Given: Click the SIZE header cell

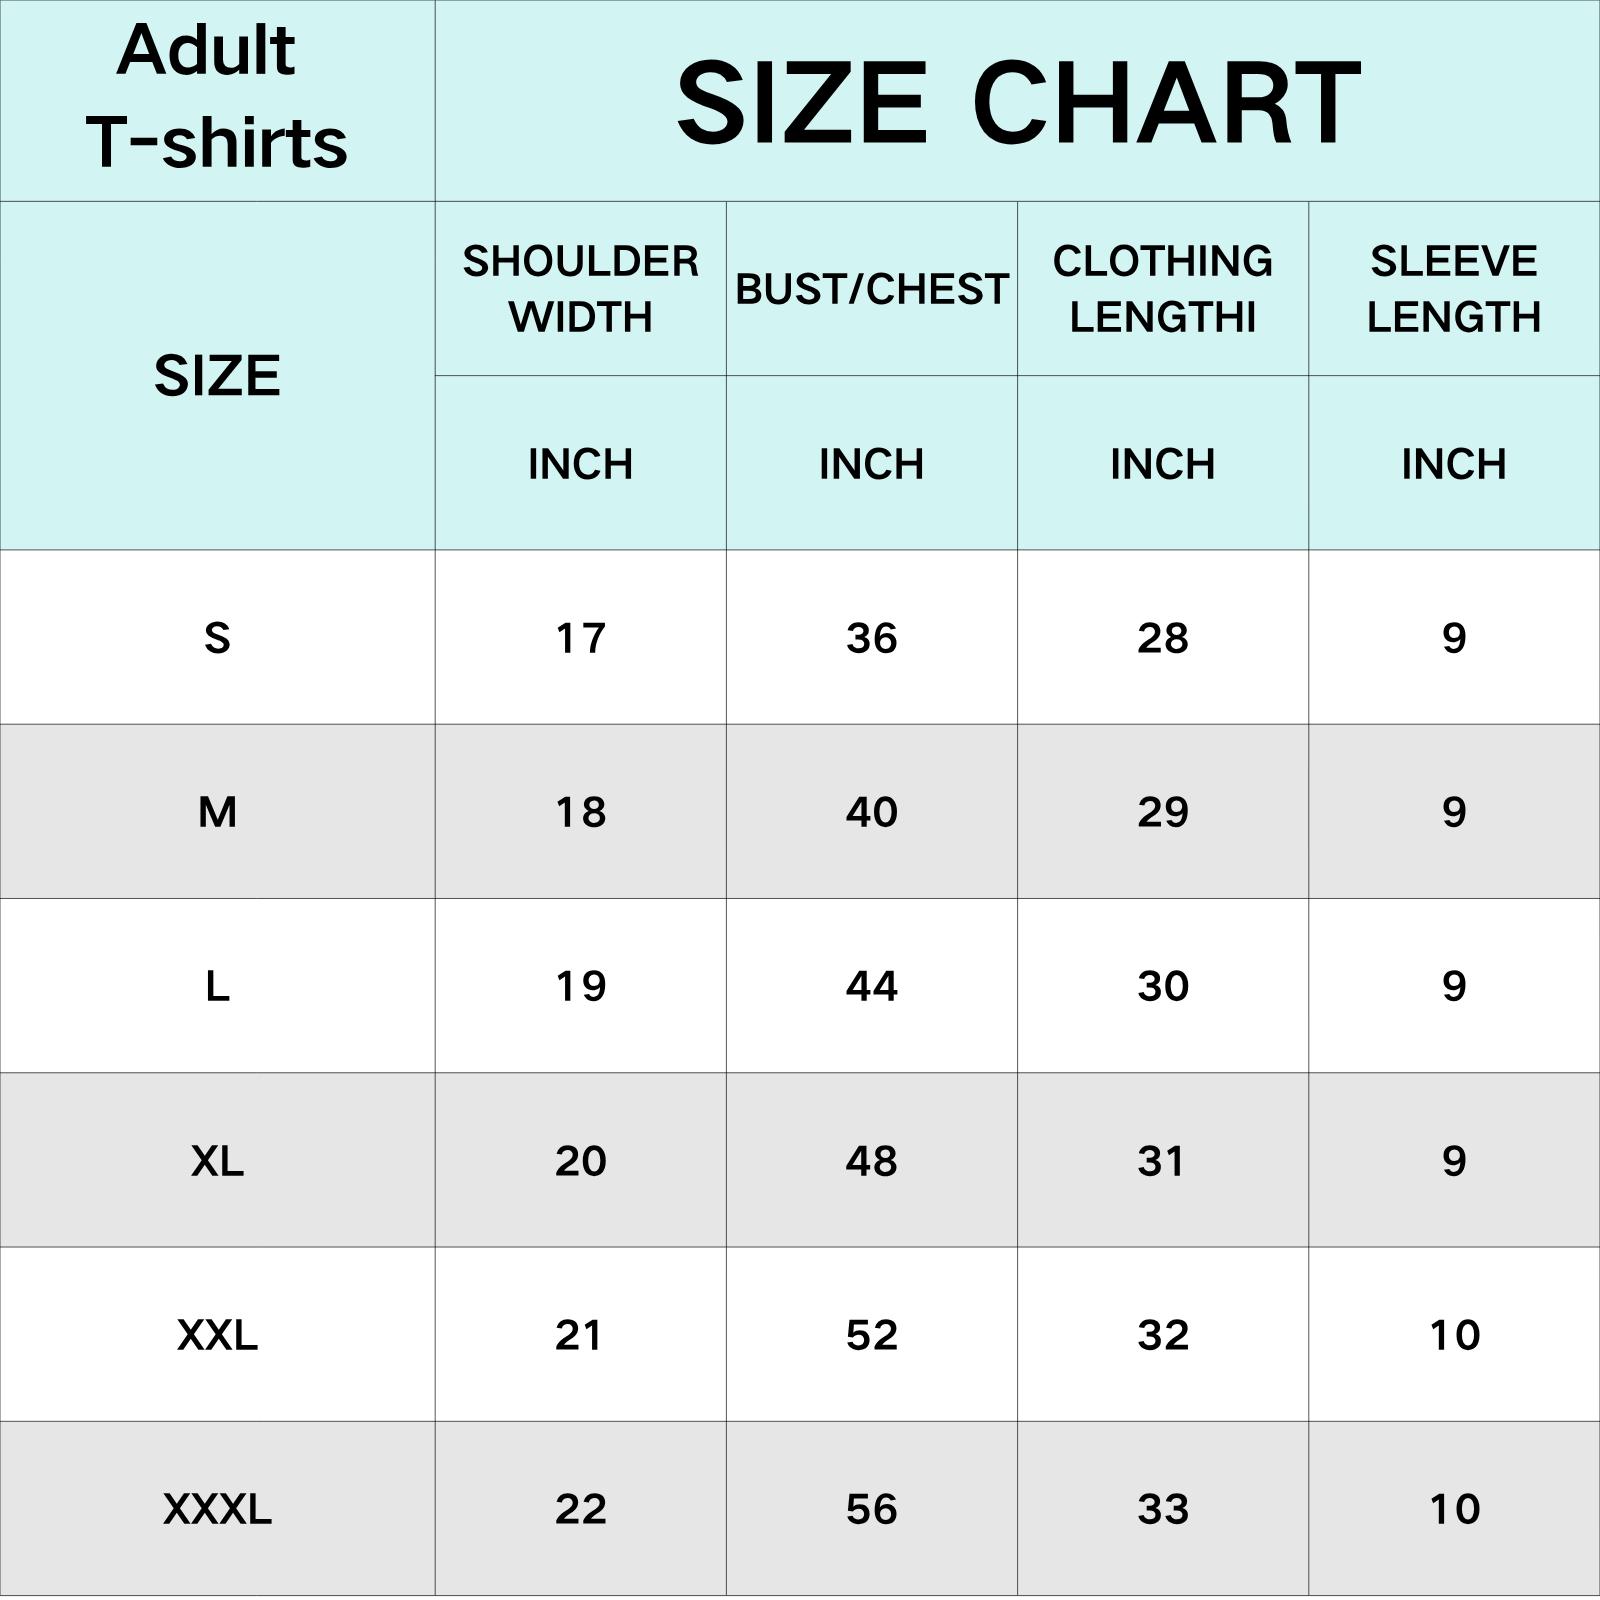Looking at the screenshot, I should pyautogui.click(x=217, y=376).
